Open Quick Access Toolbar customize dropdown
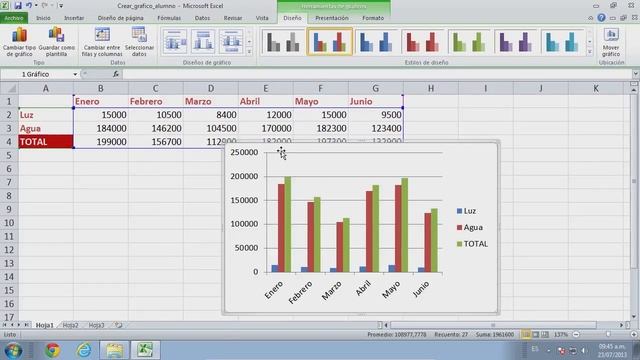The image size is (640, 360). tap(61, 6)
